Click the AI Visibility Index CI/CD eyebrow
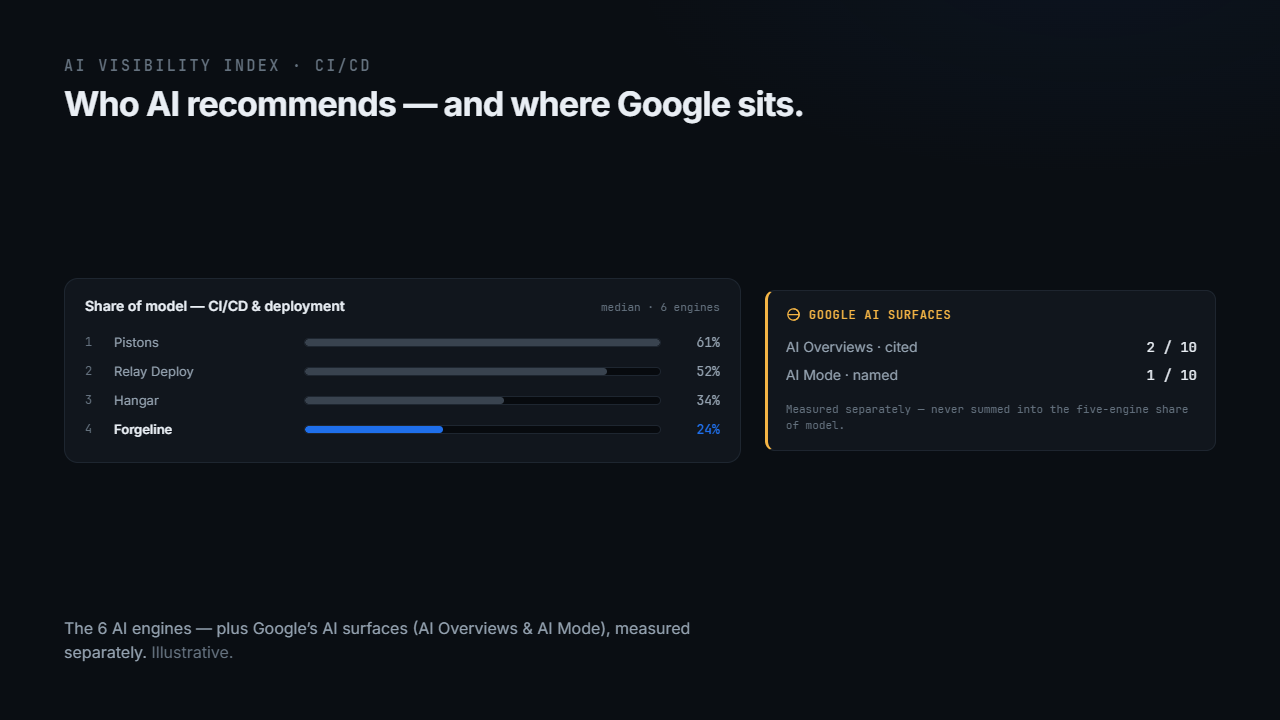 point(217,65)
